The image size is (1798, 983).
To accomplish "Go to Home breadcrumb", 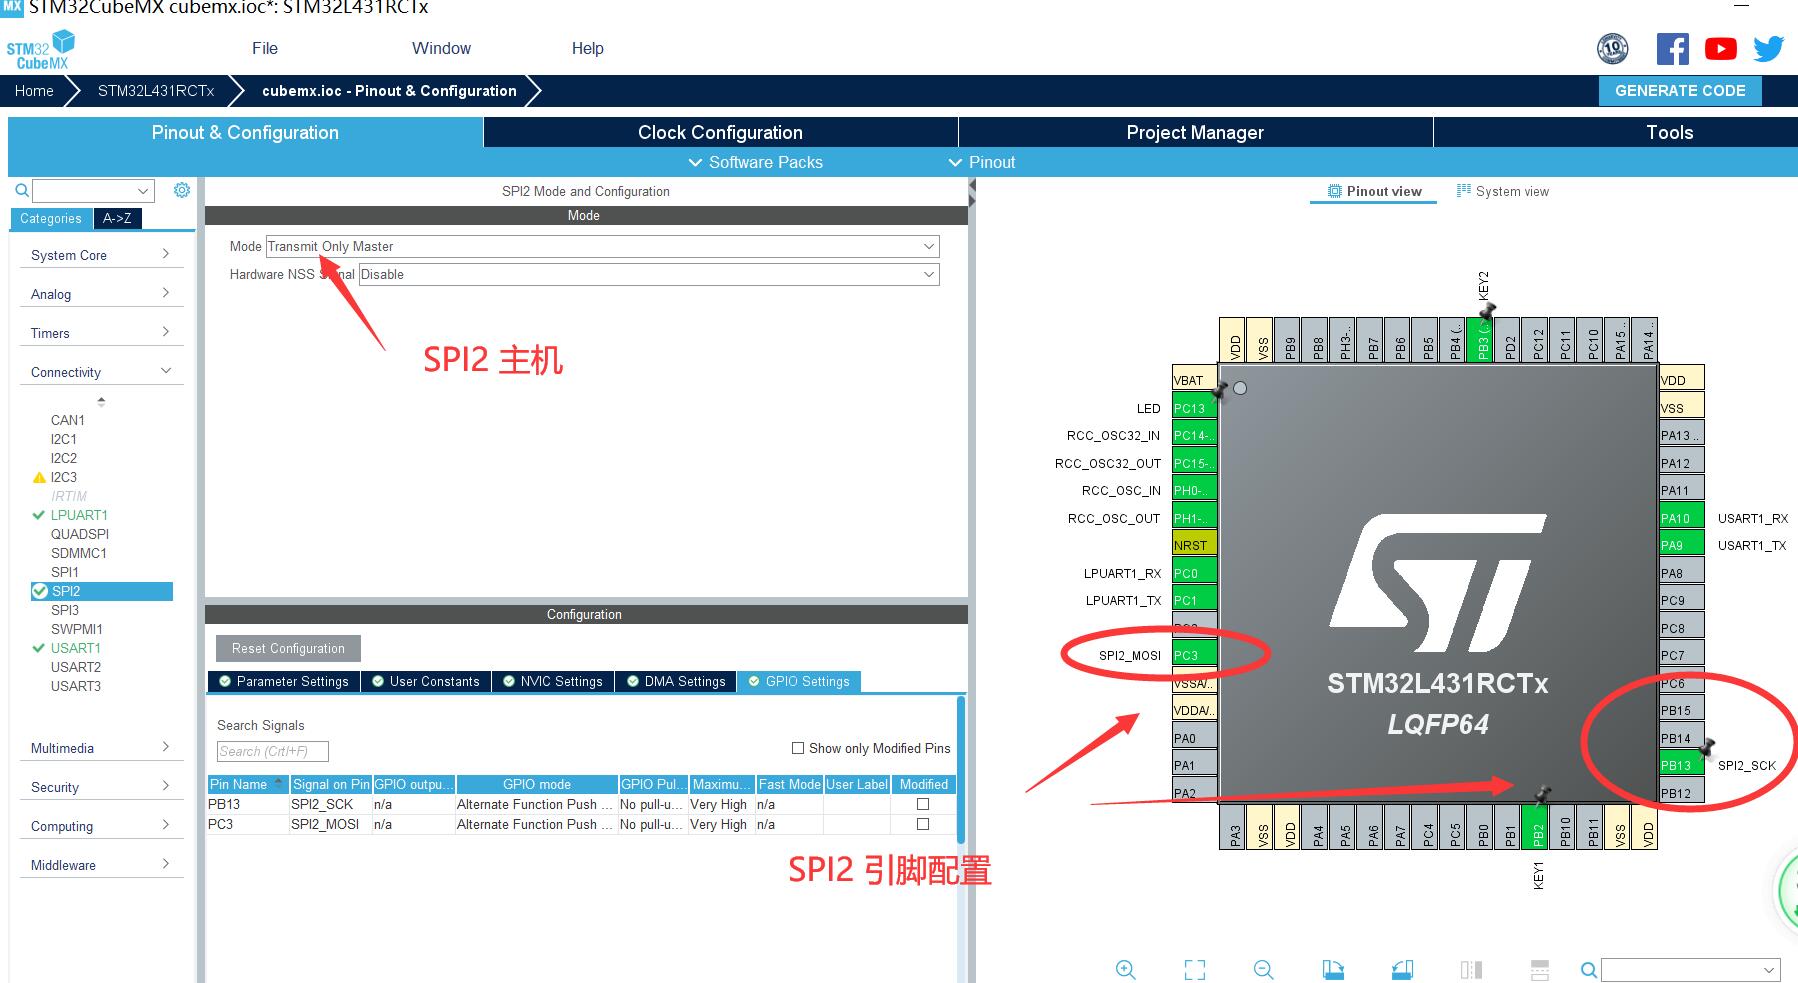I will [34, 90].
